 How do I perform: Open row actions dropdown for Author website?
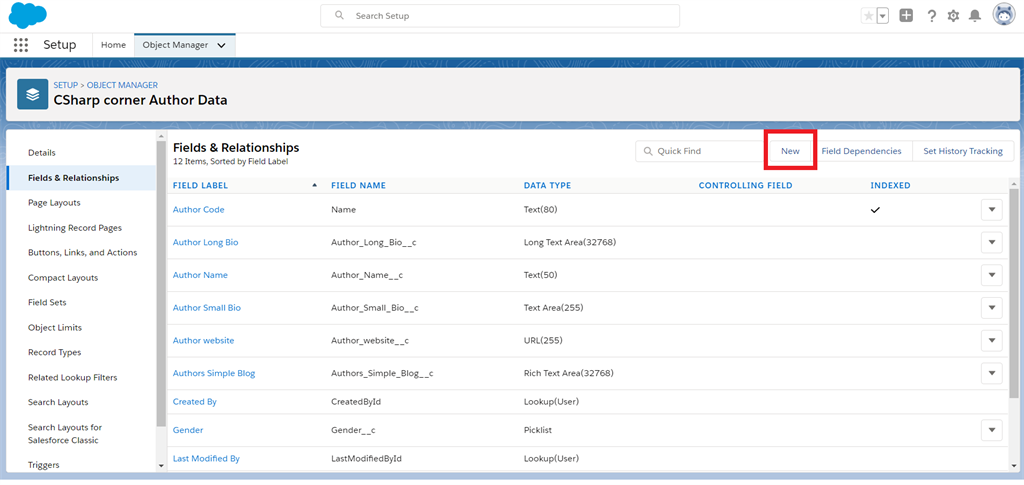point(991,341)
